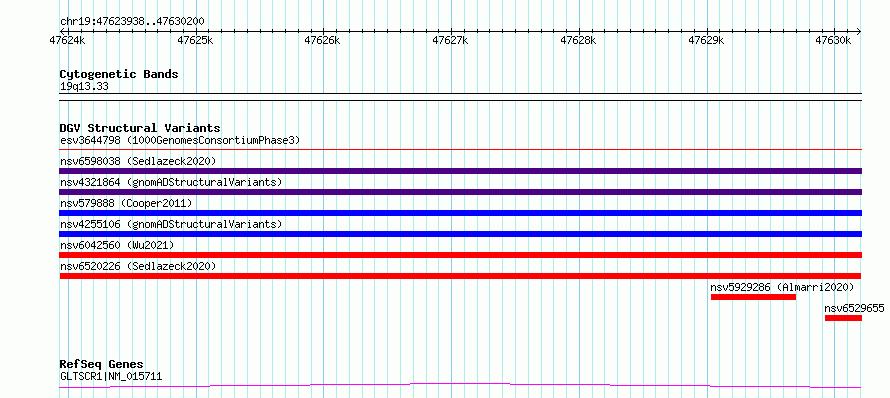The image size is (890, 398).
Task: Select the short red nsv5929286 bar
Action: click(753, 297)
